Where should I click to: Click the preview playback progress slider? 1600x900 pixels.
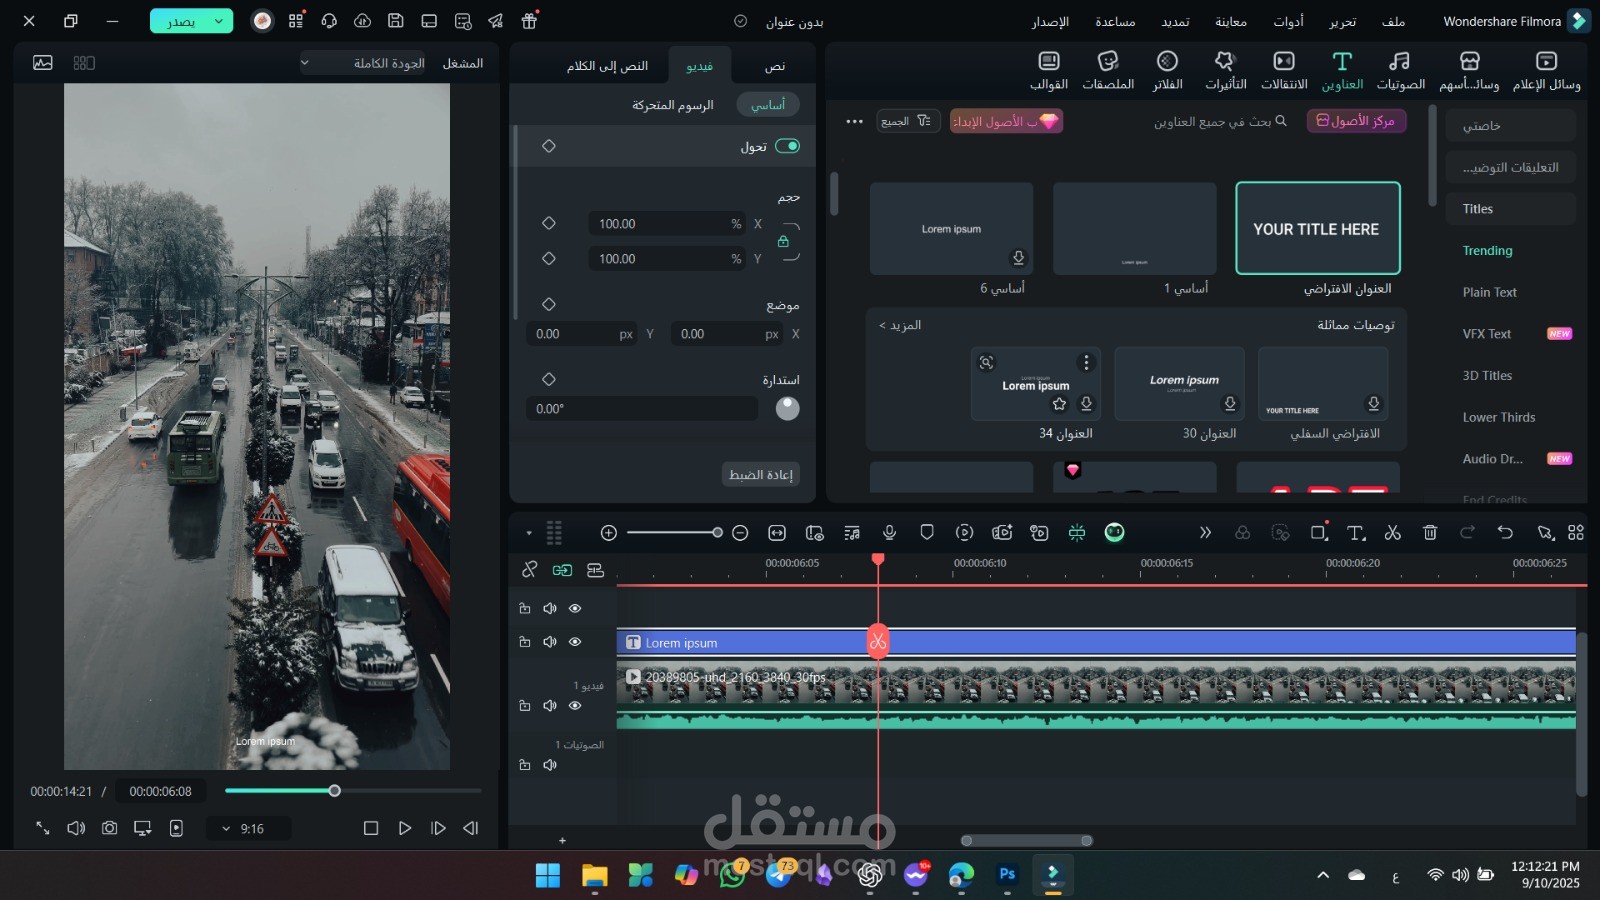353,791
